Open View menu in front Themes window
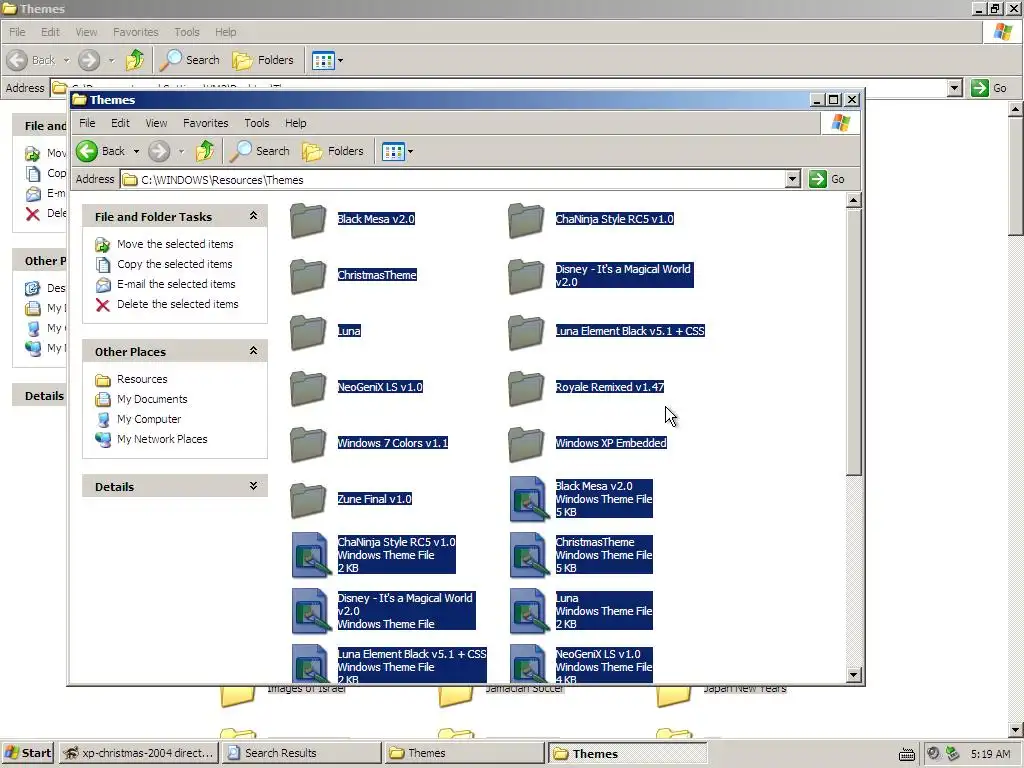 tap(156, 123)
